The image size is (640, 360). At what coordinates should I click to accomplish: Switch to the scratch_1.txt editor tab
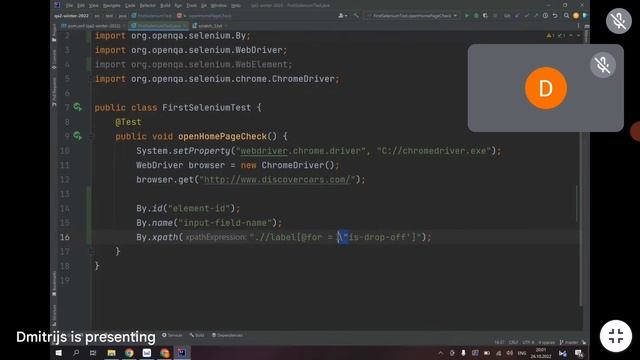point(209,26)
